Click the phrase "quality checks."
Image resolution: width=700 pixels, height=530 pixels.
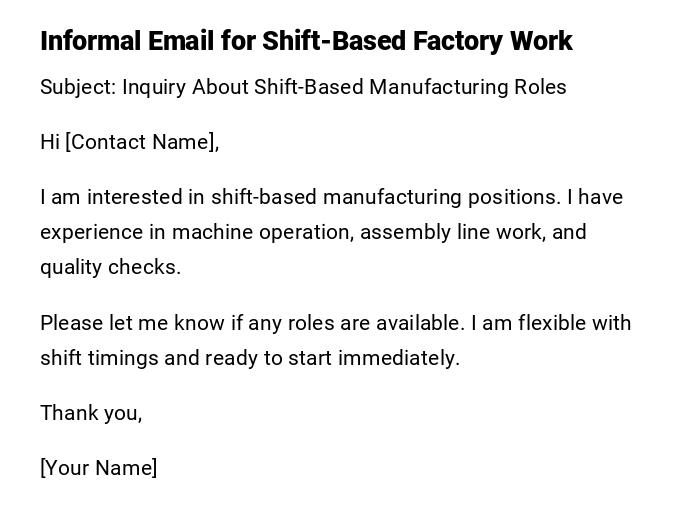110,267
